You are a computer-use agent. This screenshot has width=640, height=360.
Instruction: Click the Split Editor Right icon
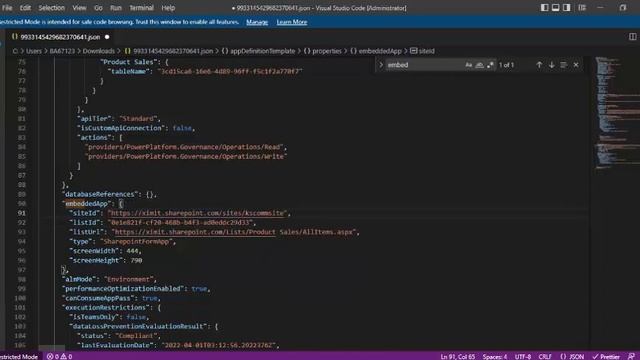click(x=632, y=37)
